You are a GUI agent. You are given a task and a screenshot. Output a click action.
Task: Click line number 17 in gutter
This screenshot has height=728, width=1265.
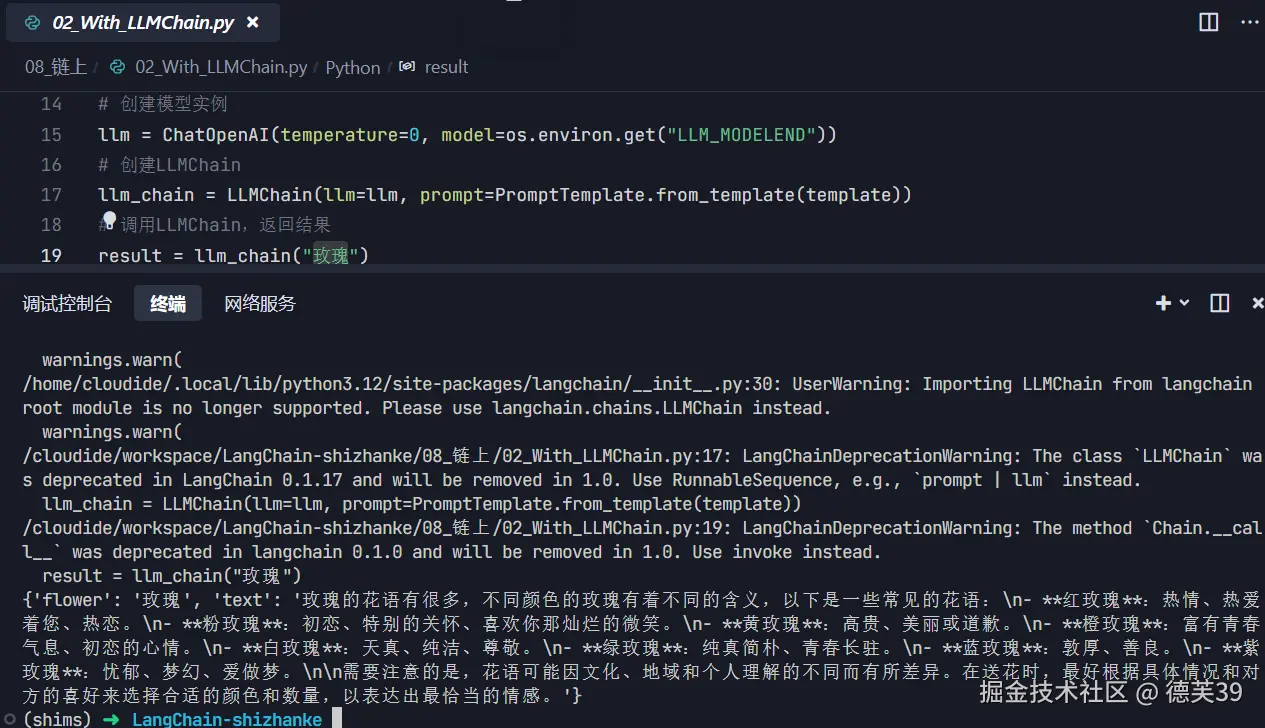click(x=51, y=194)
